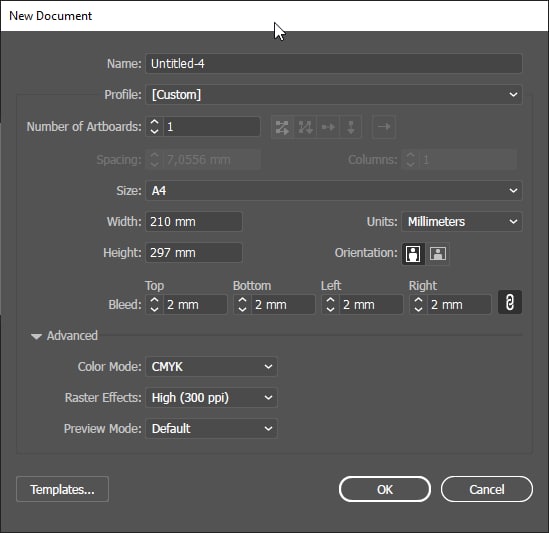Select Landscape orientation icon

(x=438, y=254)
